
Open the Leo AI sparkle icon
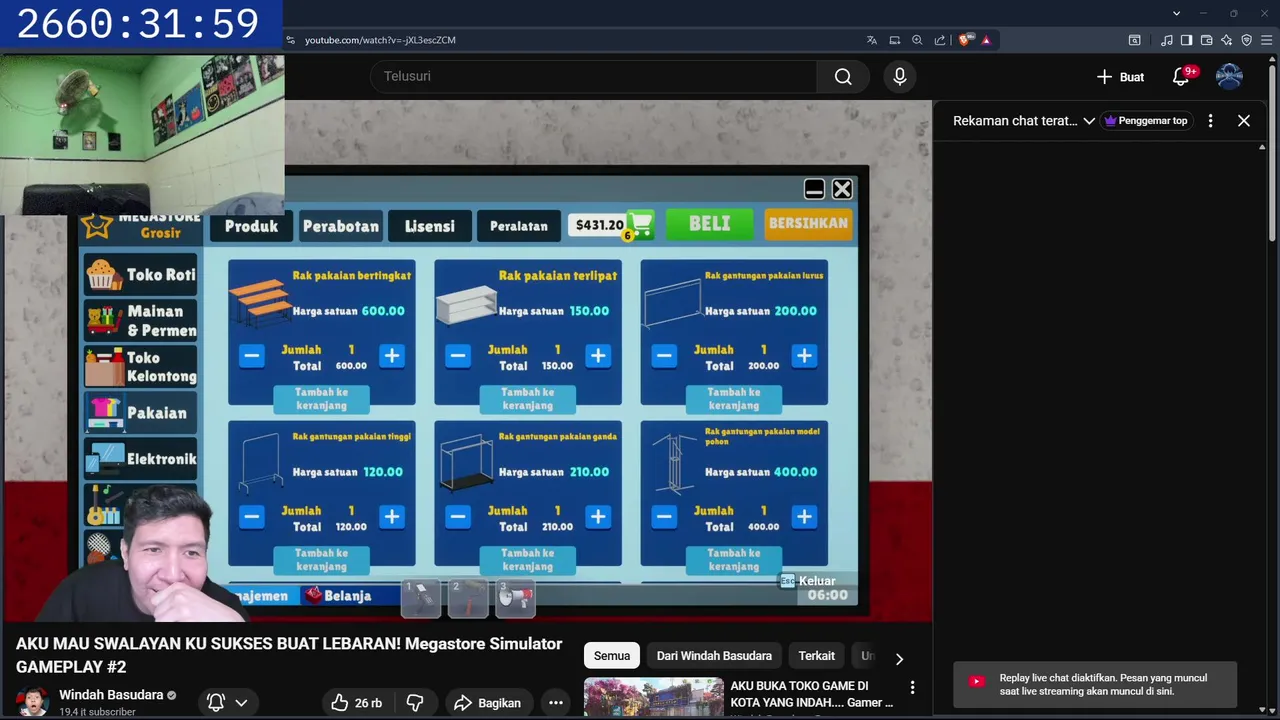click(x=1227, y=40)
